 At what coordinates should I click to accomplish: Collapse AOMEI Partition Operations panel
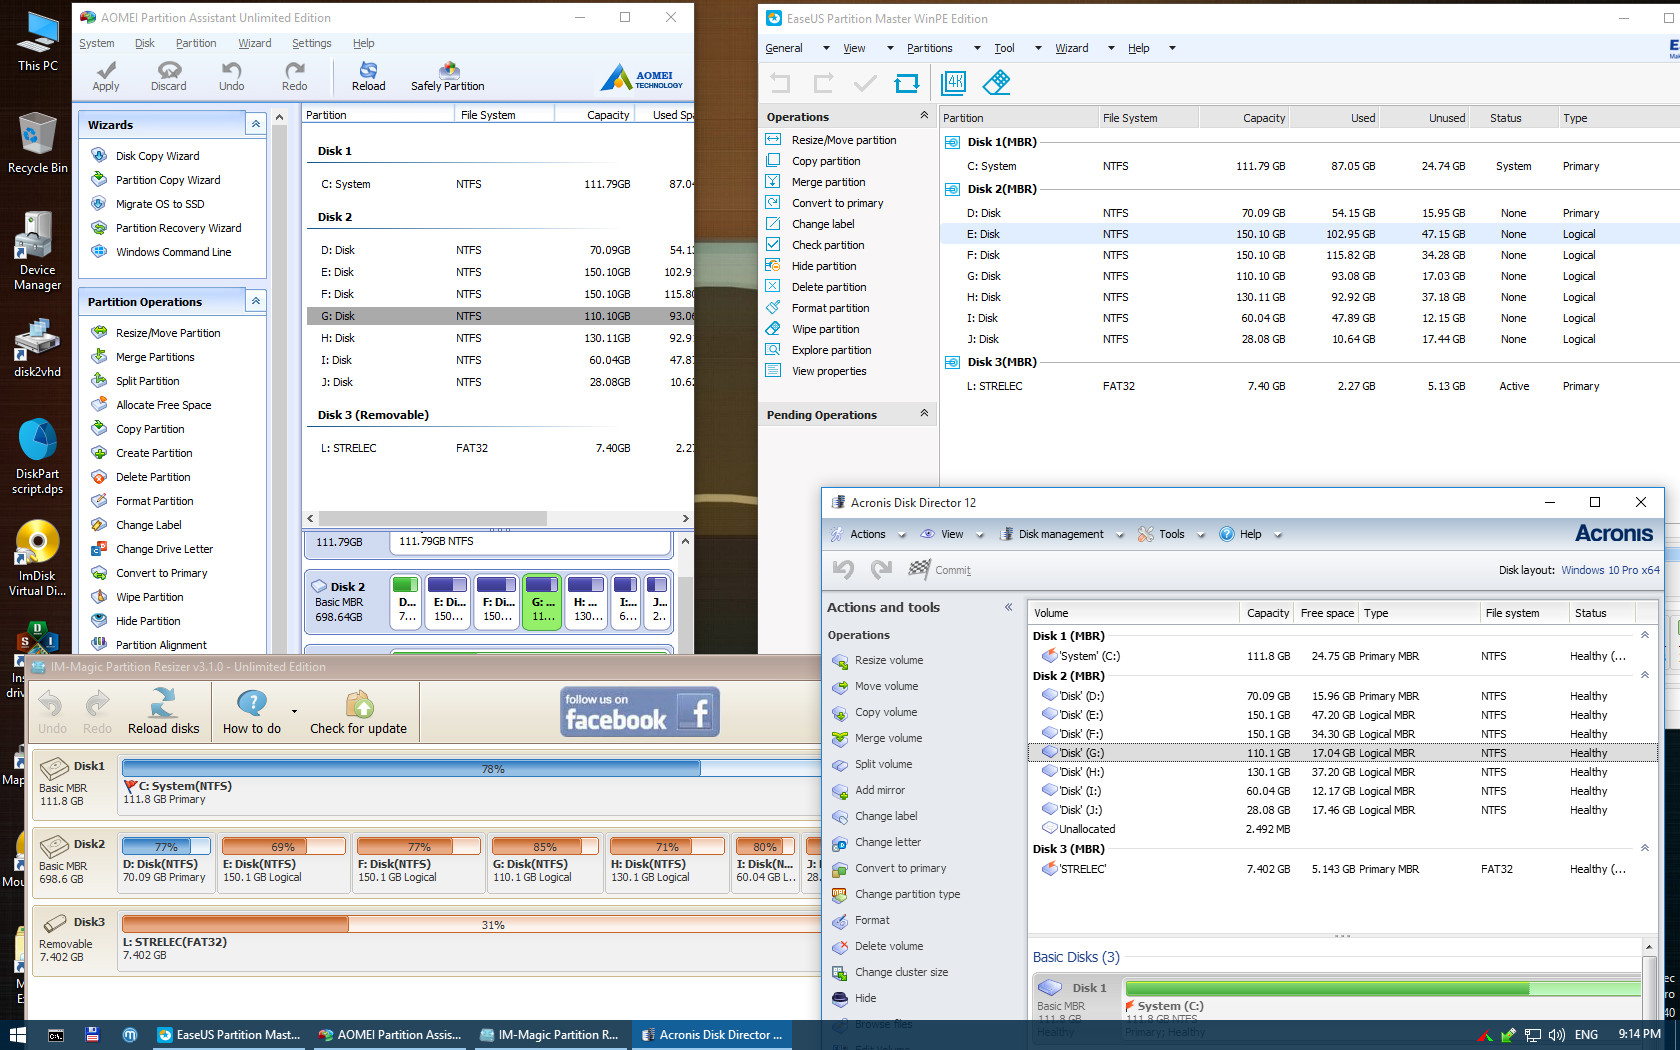tap(256, 301)
